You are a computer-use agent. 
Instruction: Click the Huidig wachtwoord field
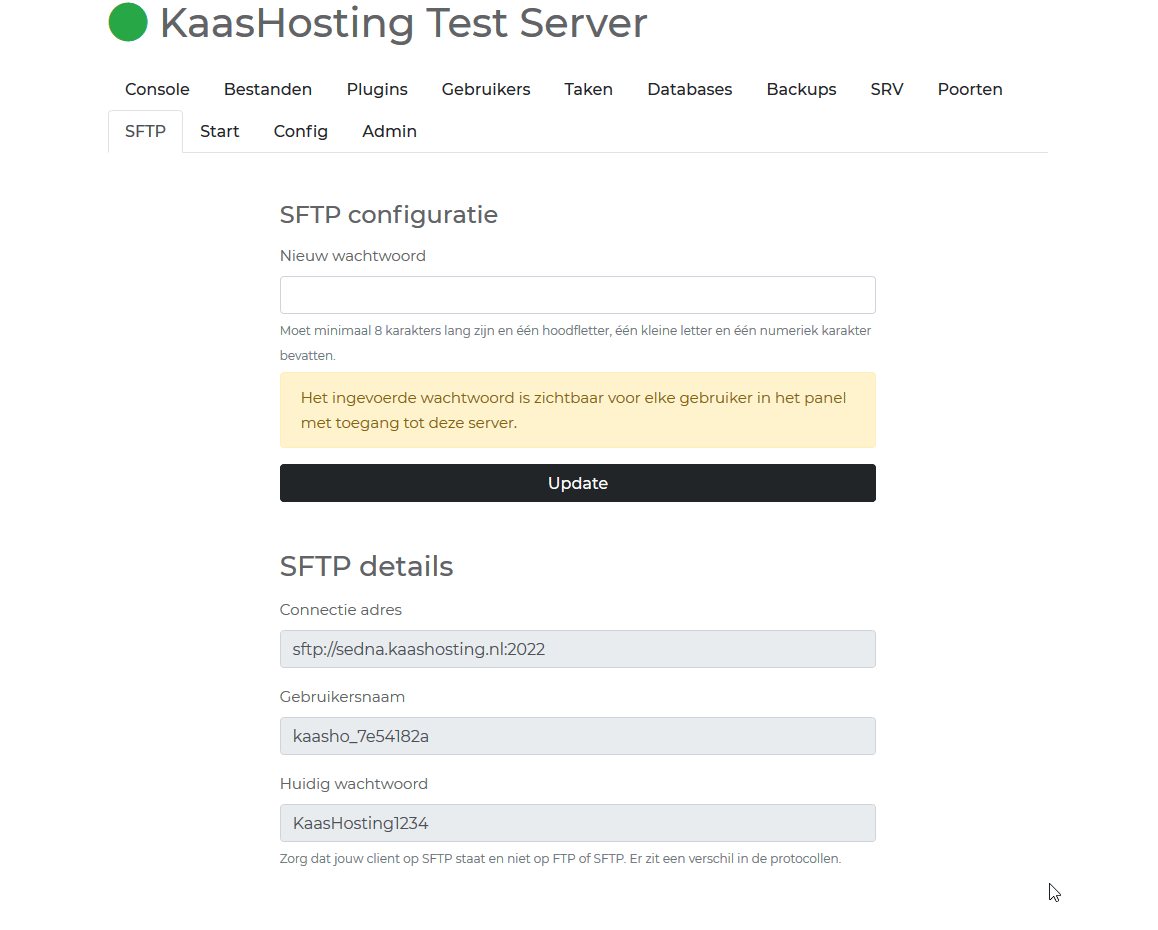coord(578,823)
